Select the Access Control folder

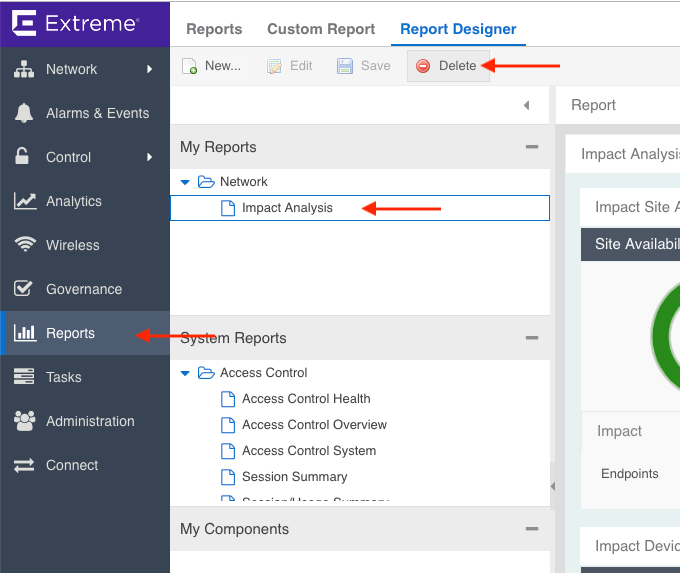coord(263,373)
